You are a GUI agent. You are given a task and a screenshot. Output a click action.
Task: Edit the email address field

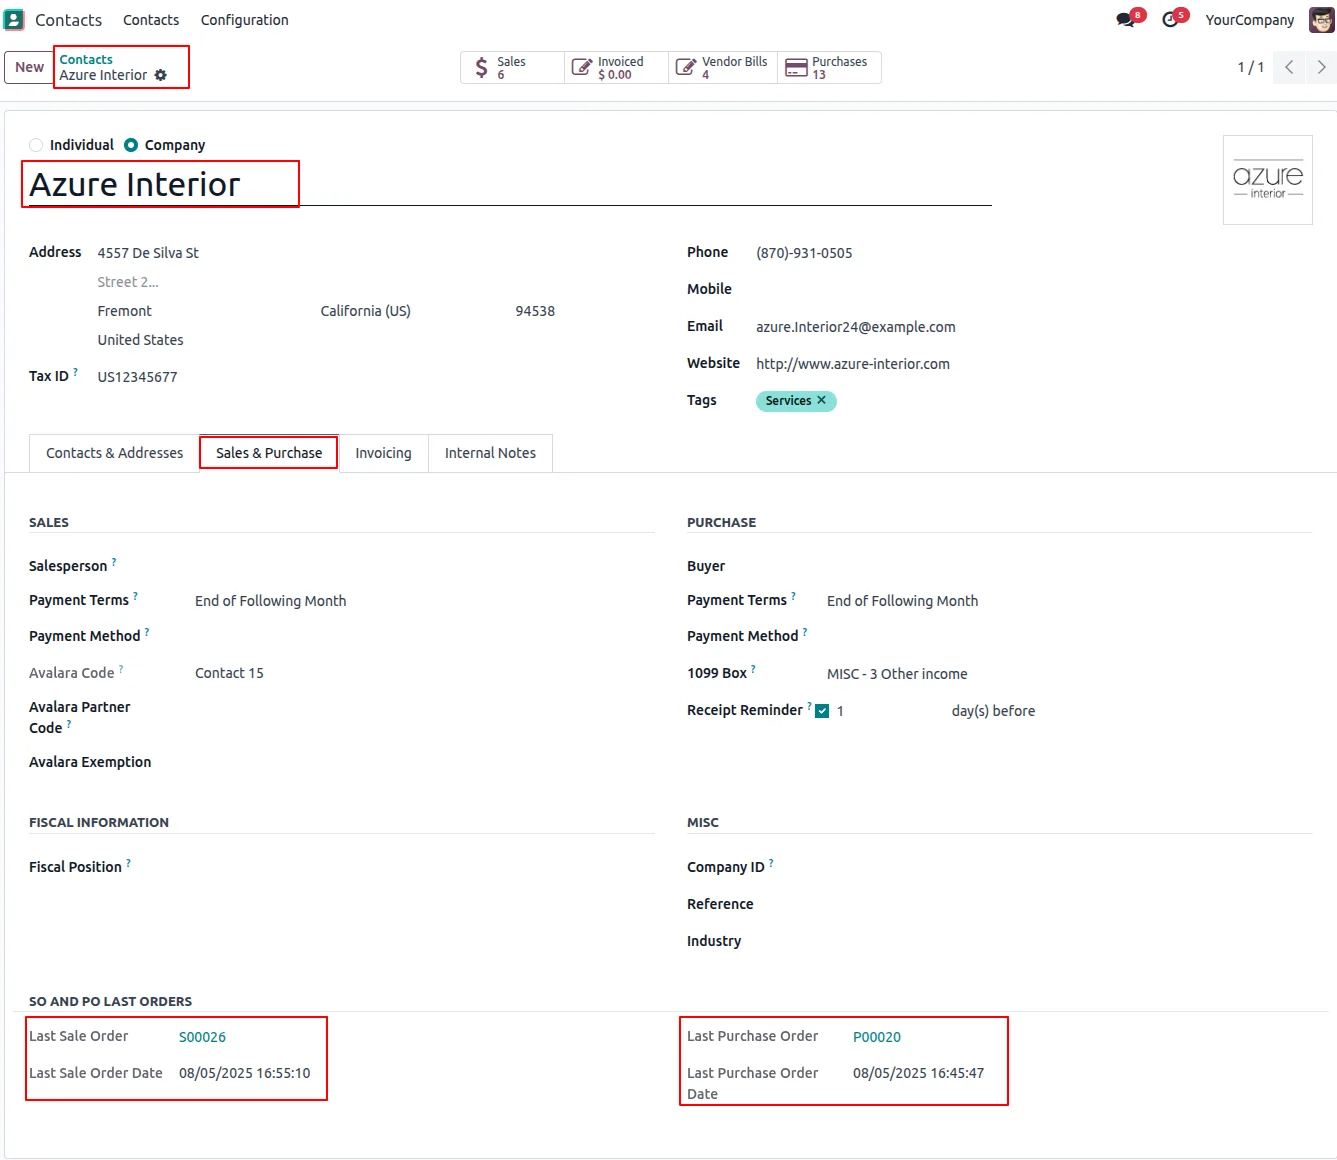(x=855, y=327)
